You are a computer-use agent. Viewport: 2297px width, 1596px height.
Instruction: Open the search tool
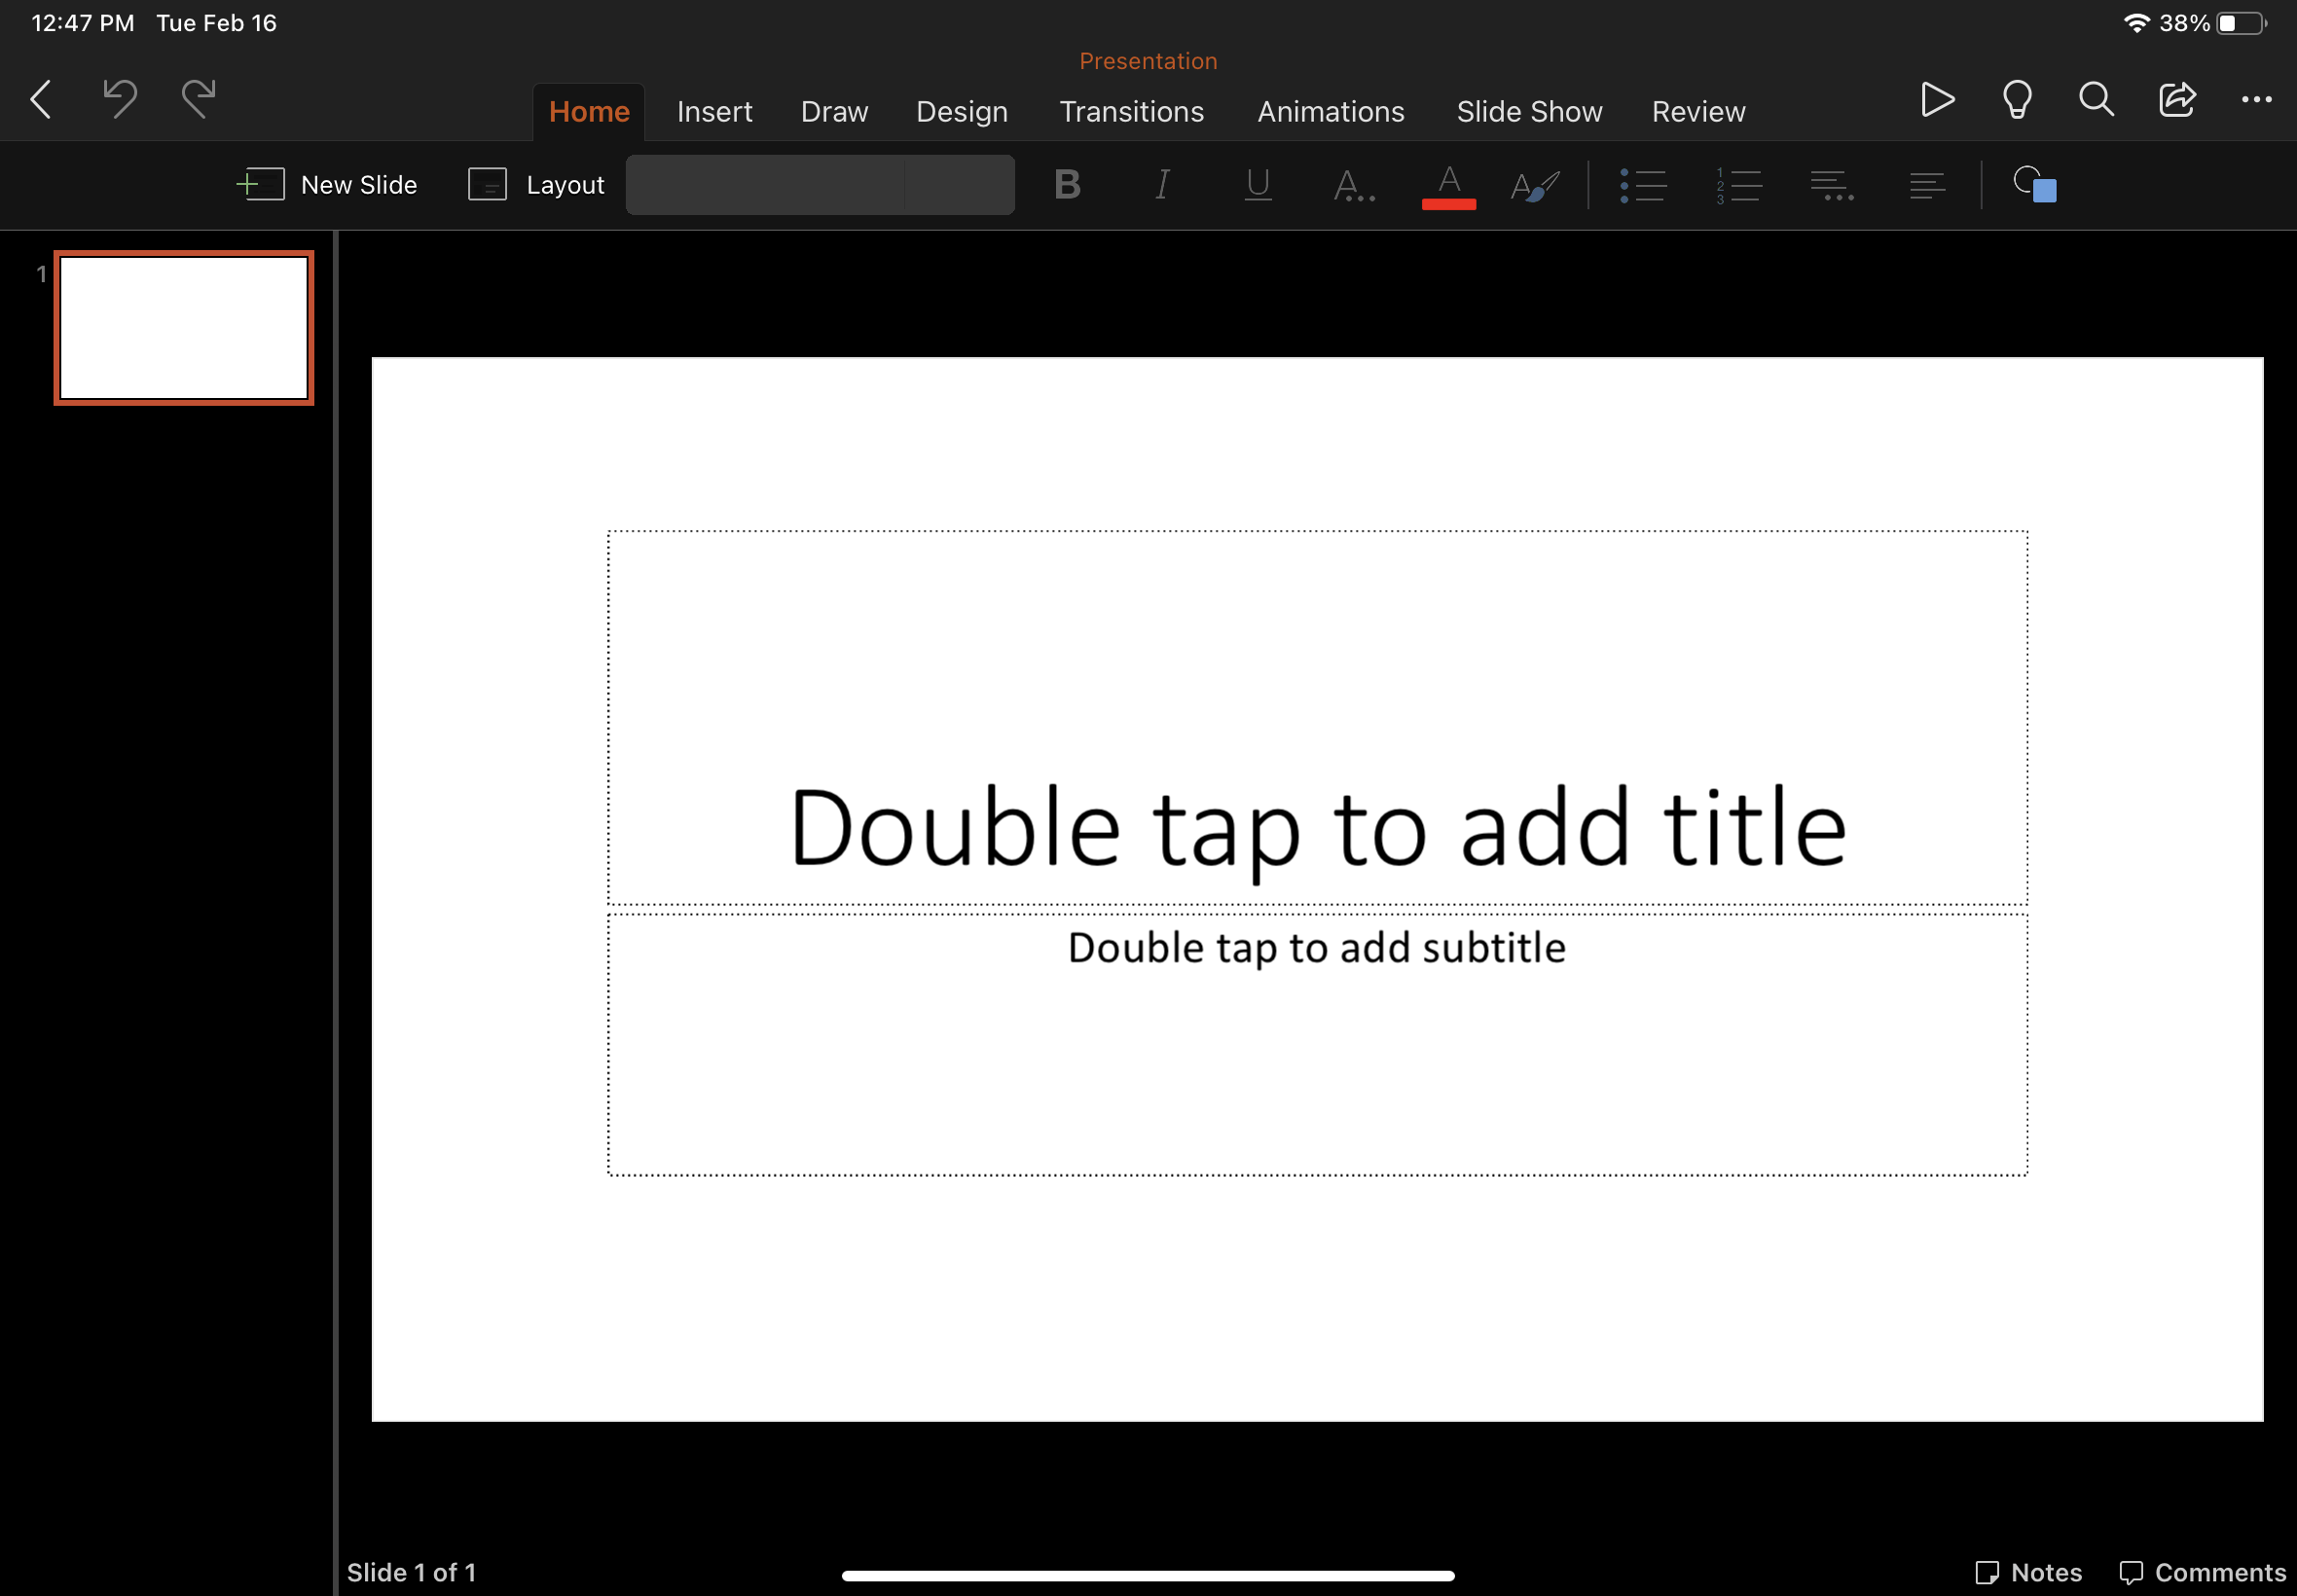point(2095,99)
